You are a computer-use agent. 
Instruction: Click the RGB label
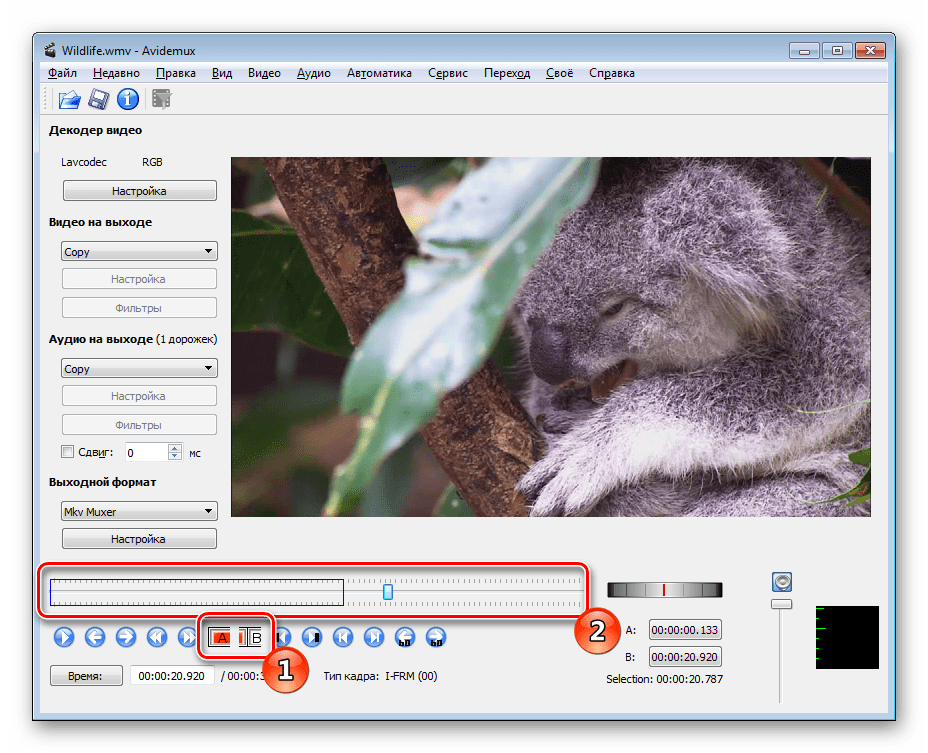click(152, 162)
